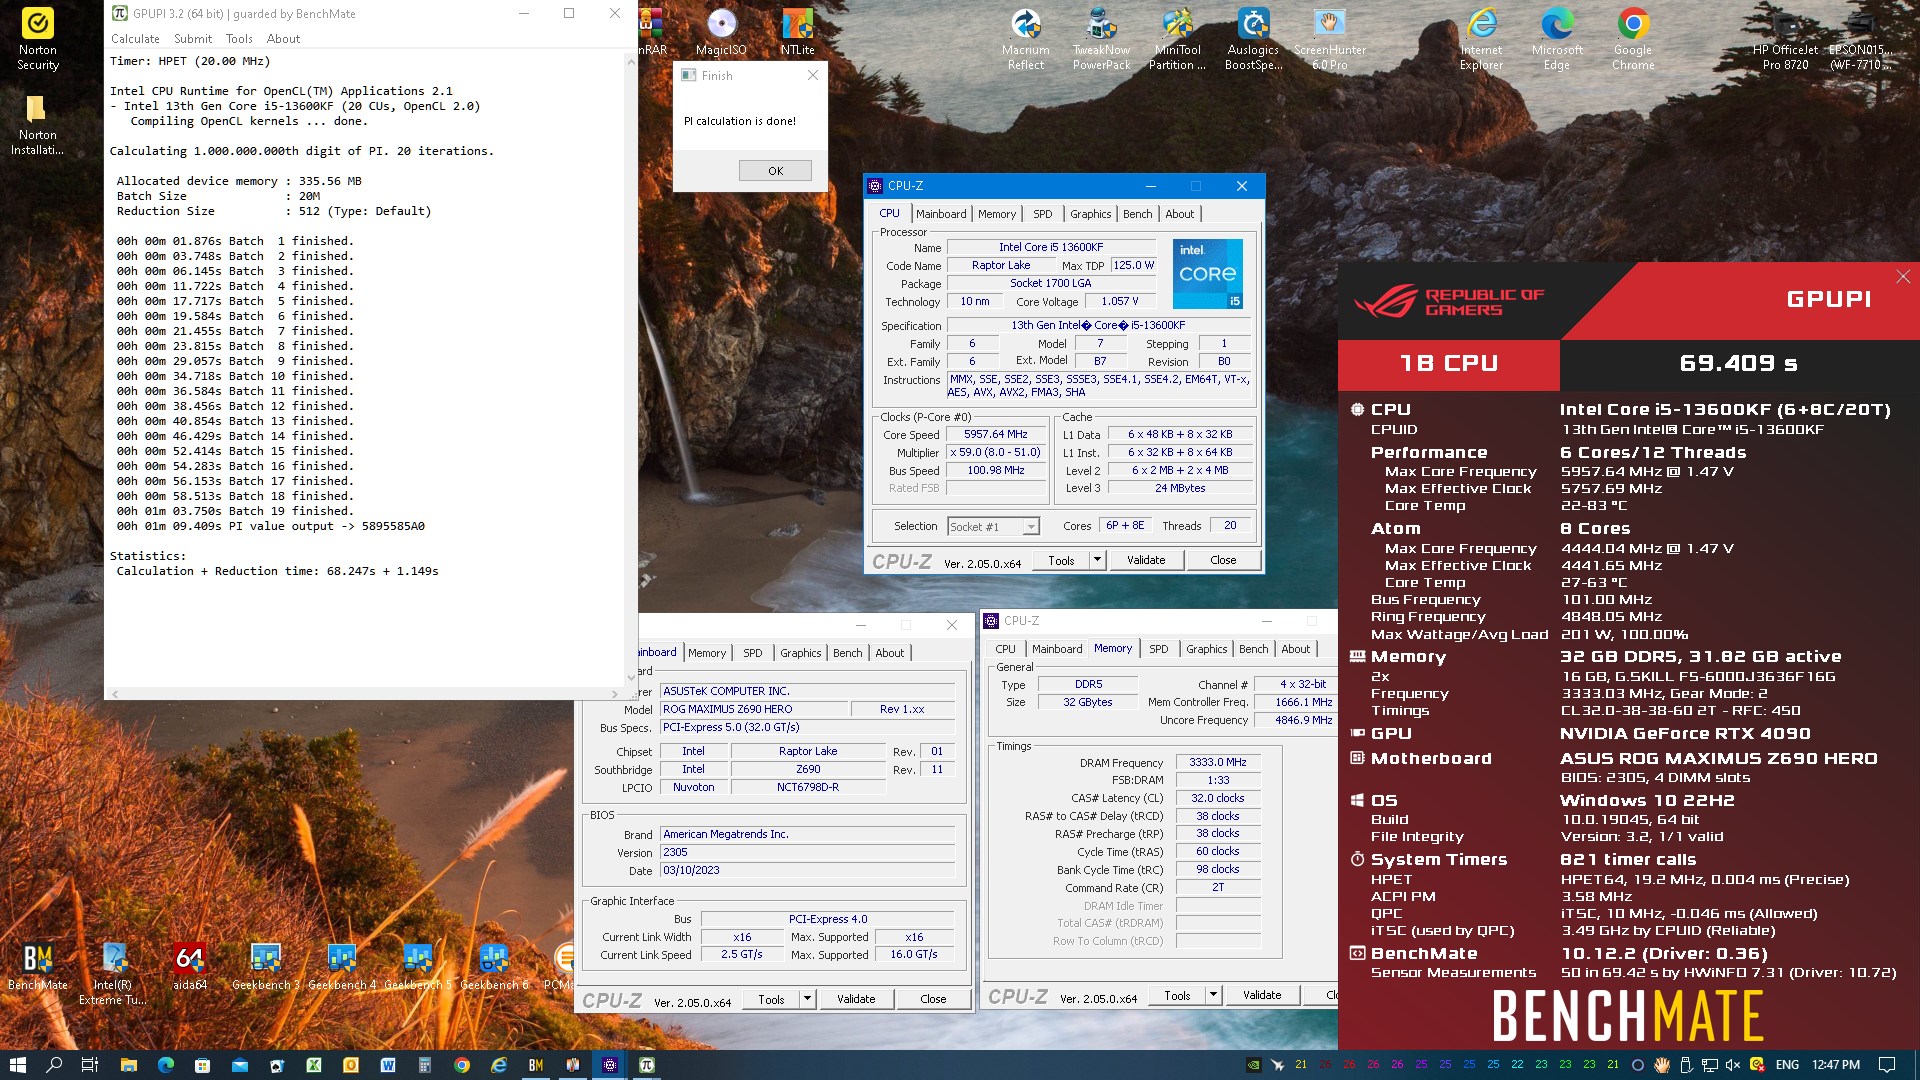Open Macrium Reflect desktop icon
This screenshot has height=1080, width=1920.
pyautogui.click(x=1026, y=40)
